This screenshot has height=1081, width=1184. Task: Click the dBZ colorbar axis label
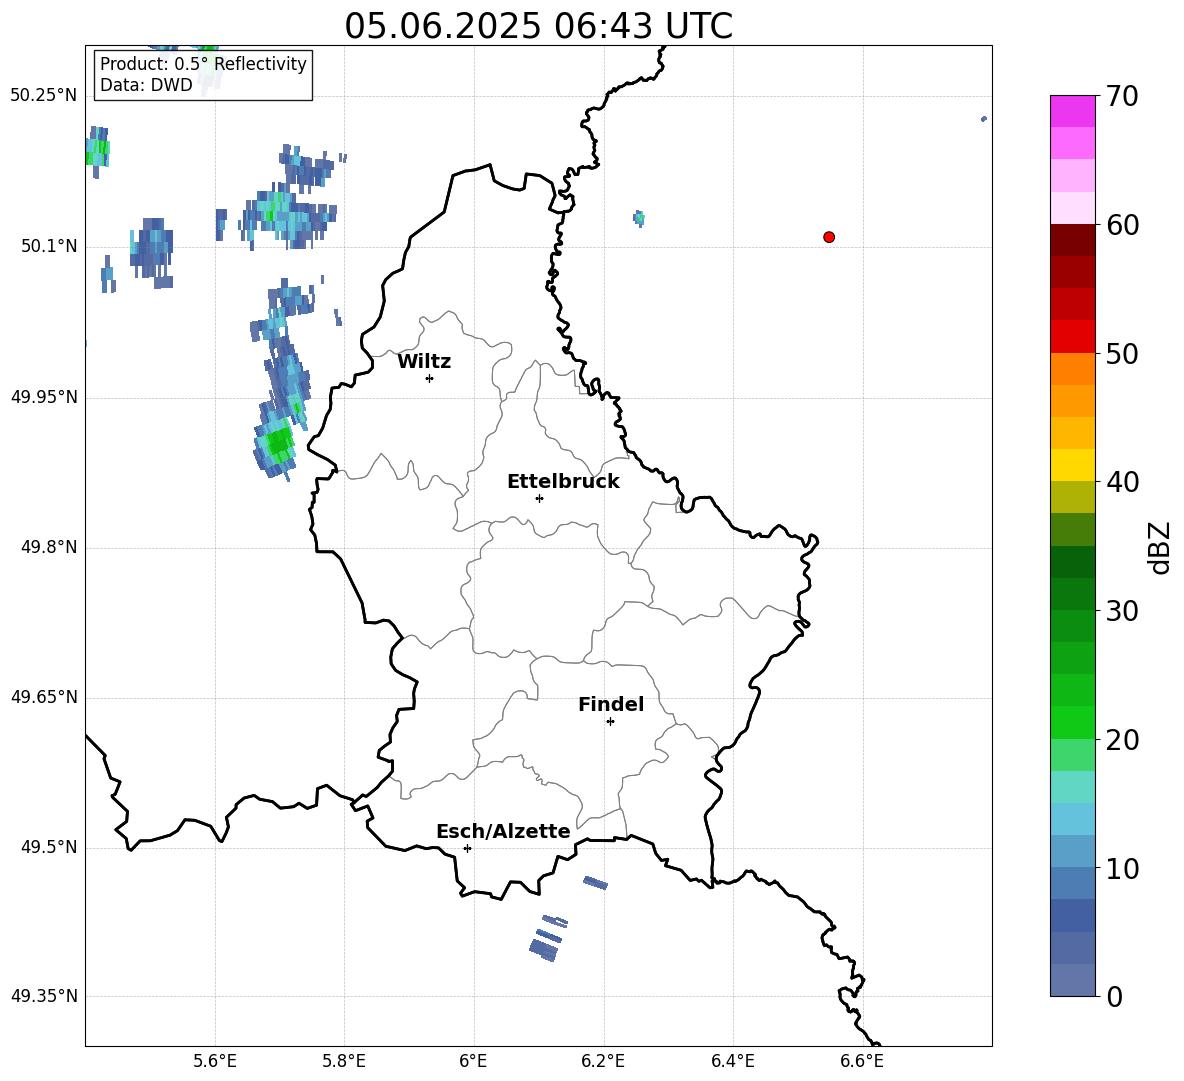click(x=1161, y=547)
